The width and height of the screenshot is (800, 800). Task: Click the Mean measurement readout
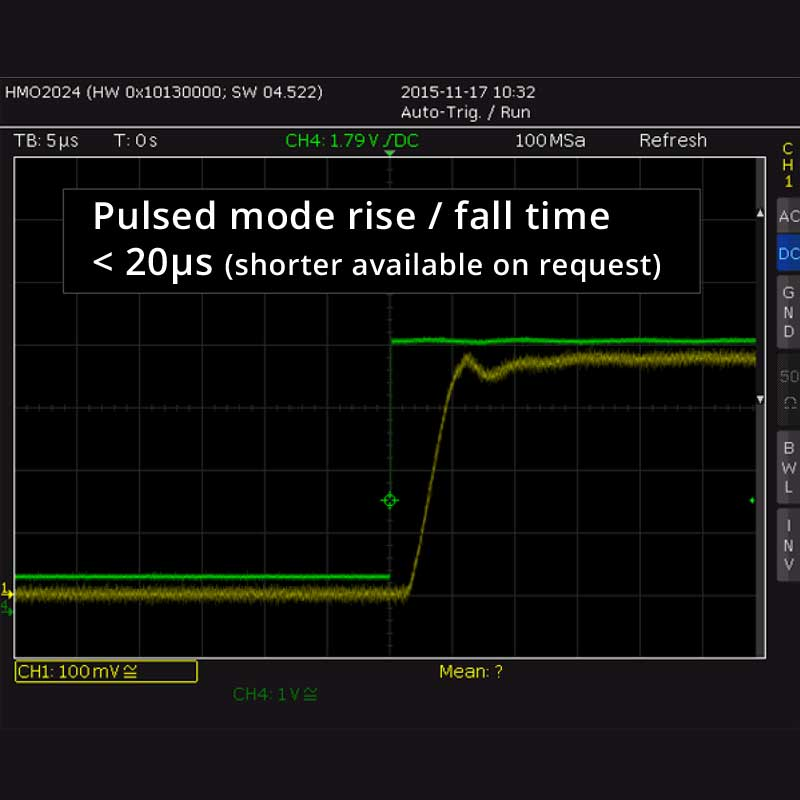click(x=471, y=672)
